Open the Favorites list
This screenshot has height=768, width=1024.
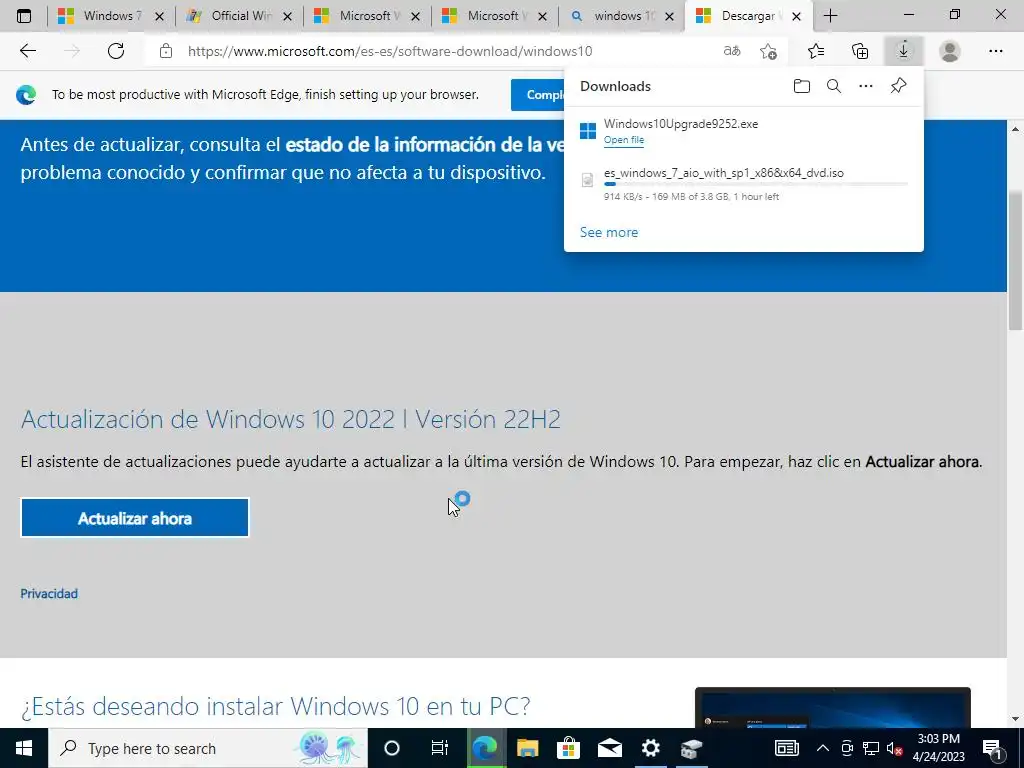(816, 51)
